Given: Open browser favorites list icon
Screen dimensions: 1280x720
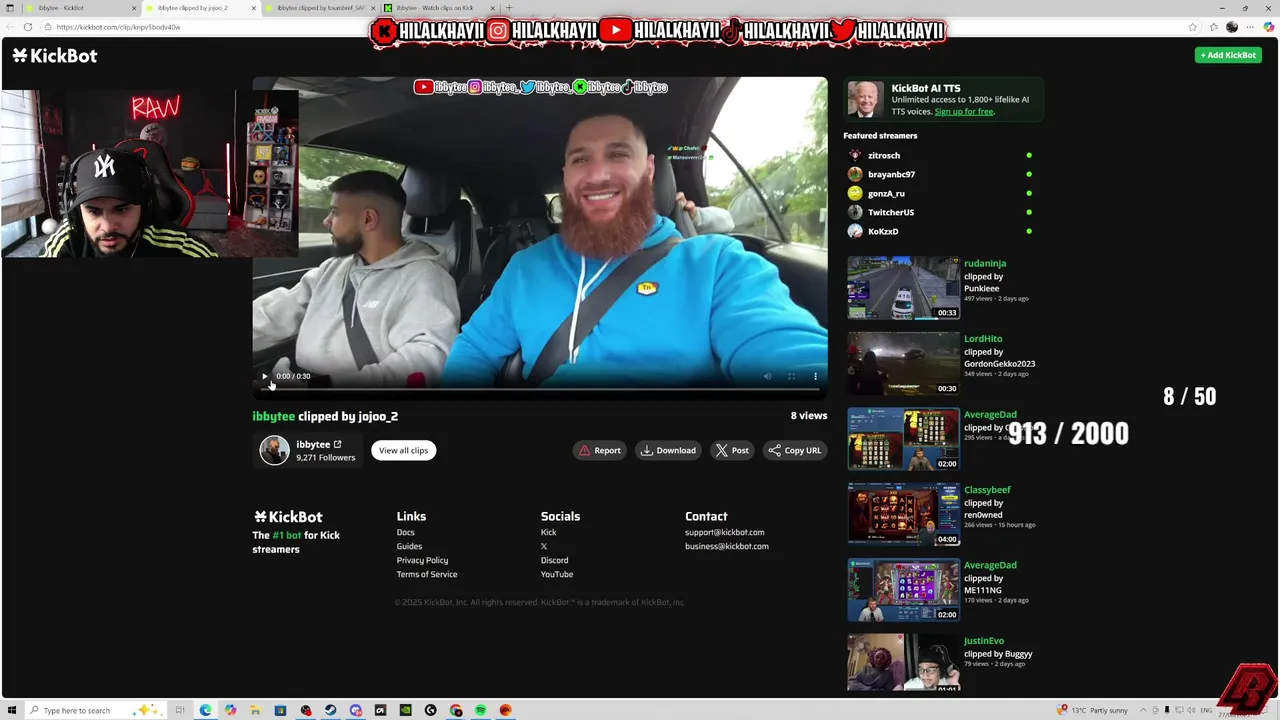Looking at the screenshot, I should click(1213, 27).
